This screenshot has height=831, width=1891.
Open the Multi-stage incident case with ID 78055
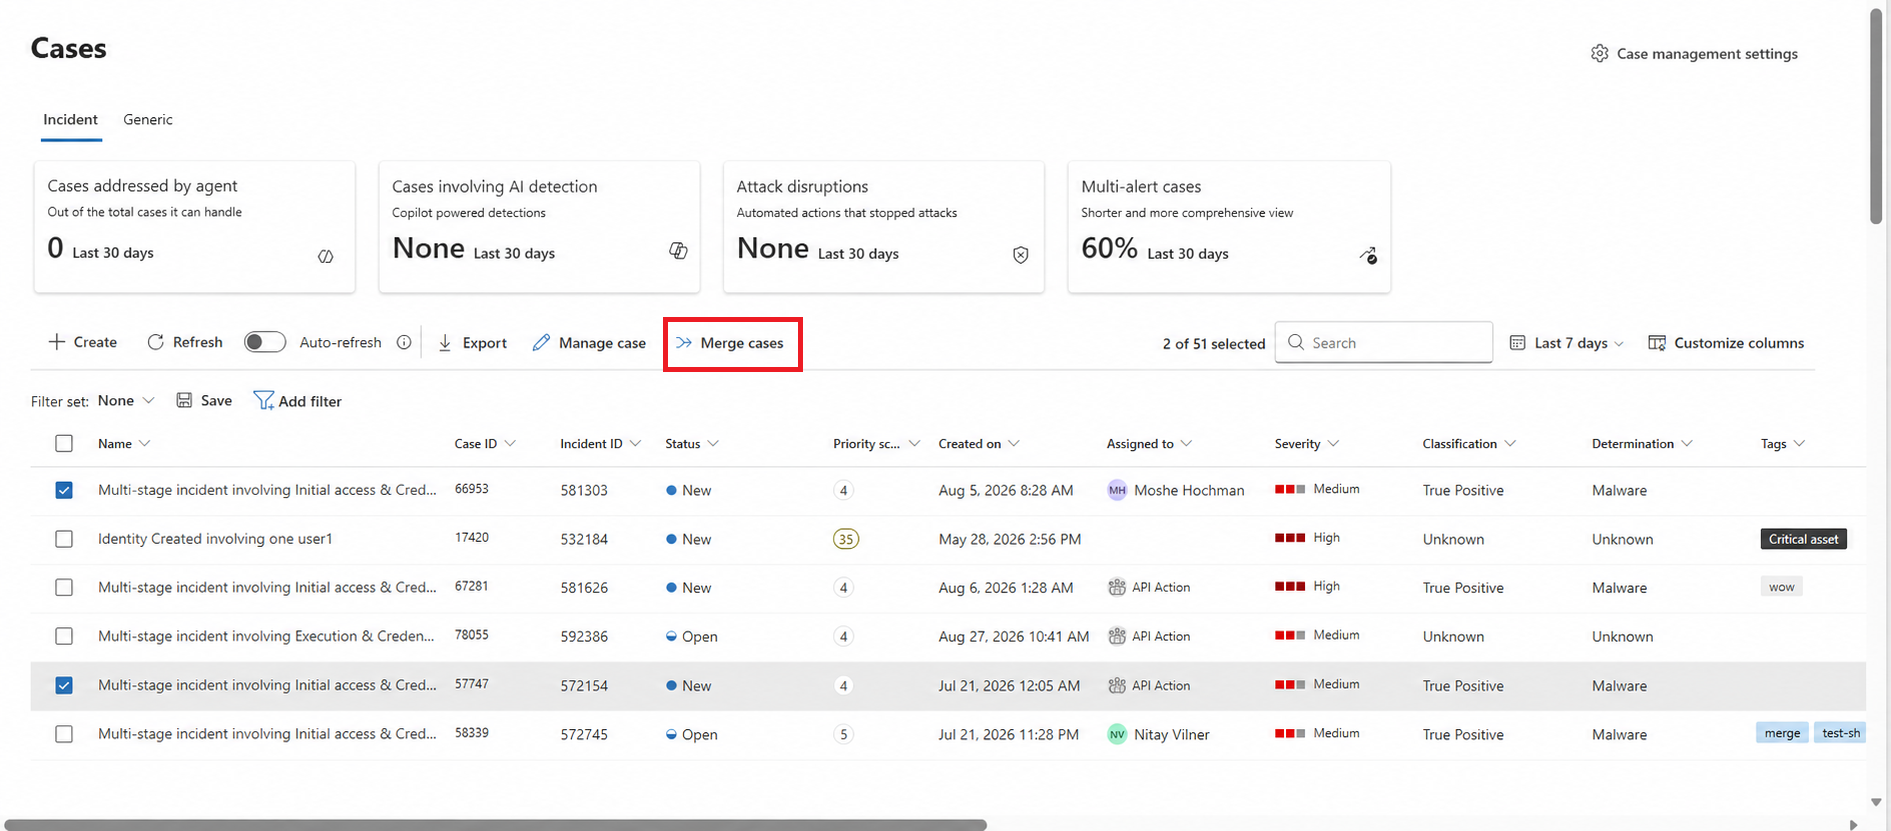pos(266,636)
